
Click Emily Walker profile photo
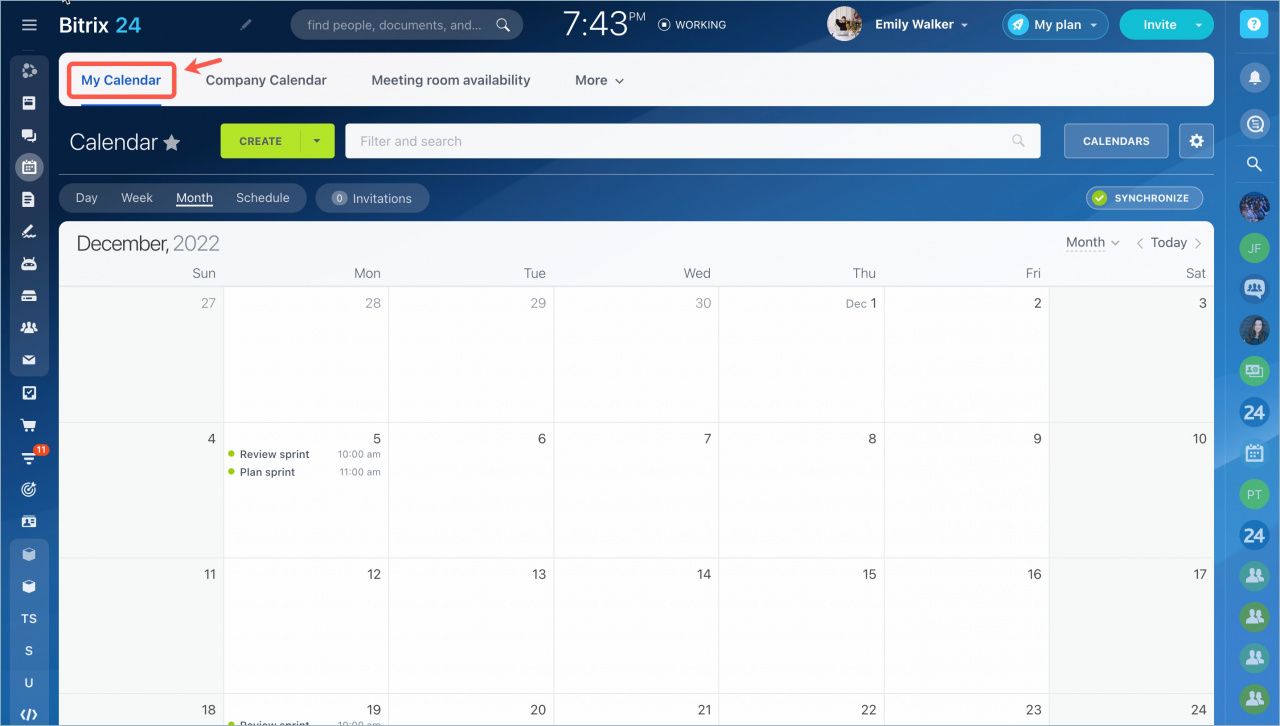click(845, 25)
